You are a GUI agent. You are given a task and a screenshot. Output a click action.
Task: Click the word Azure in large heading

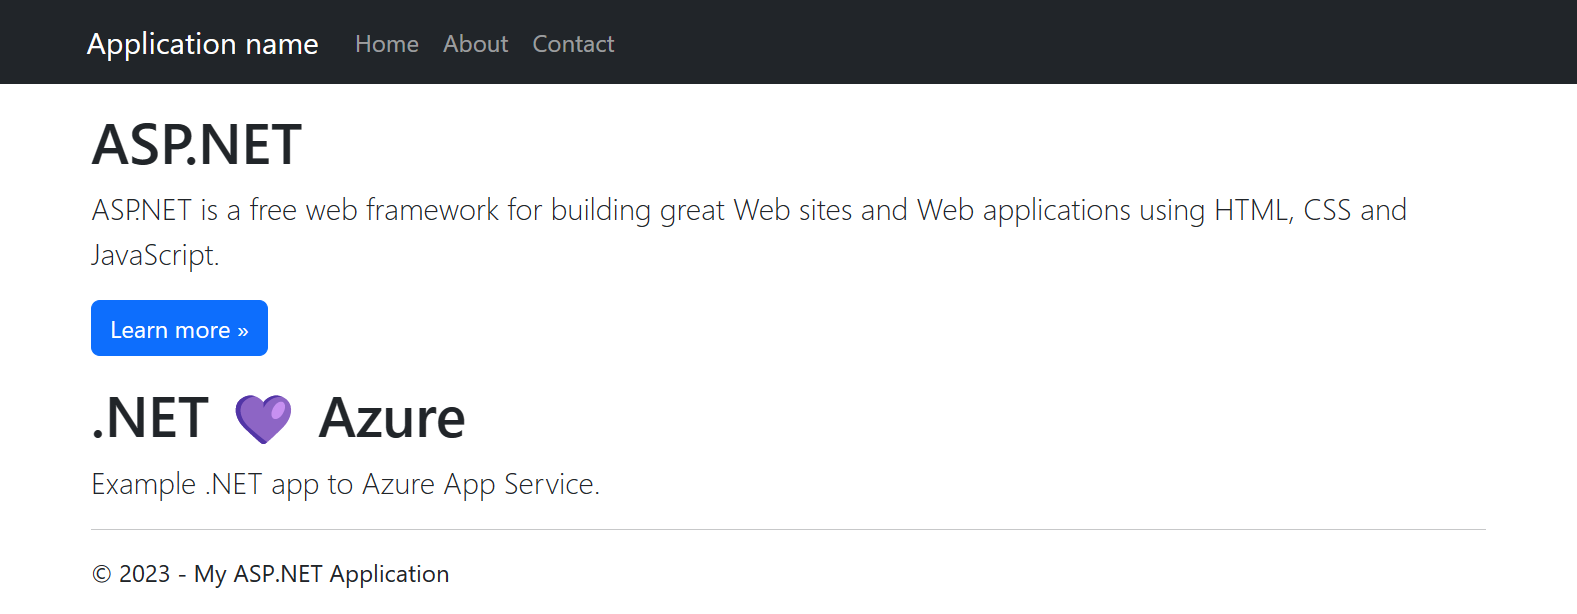point(392,418)
